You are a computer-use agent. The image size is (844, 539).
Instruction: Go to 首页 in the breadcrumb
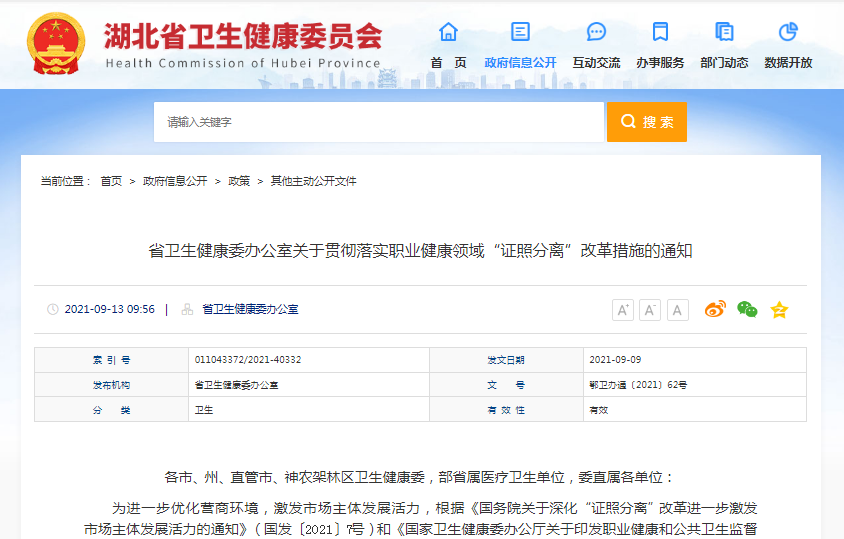[x=111, y=181]
